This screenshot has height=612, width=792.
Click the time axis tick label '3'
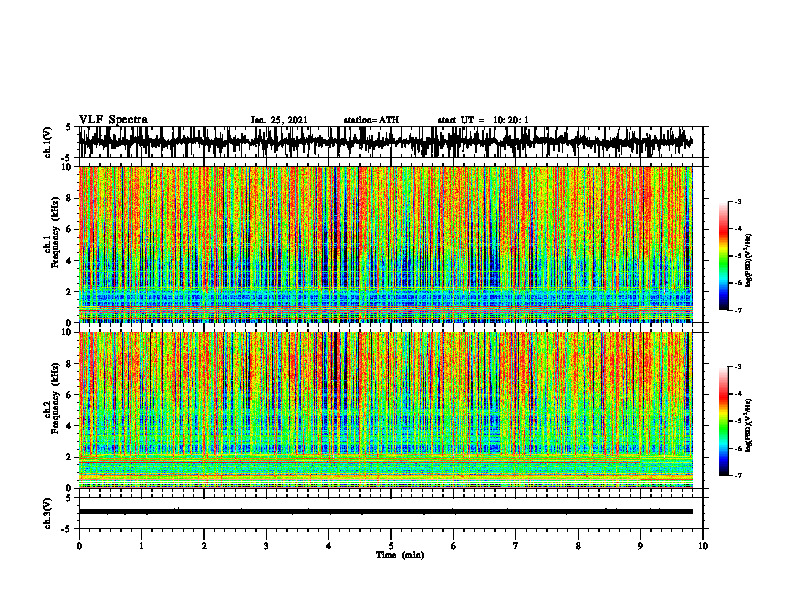(x=266, y=546)
